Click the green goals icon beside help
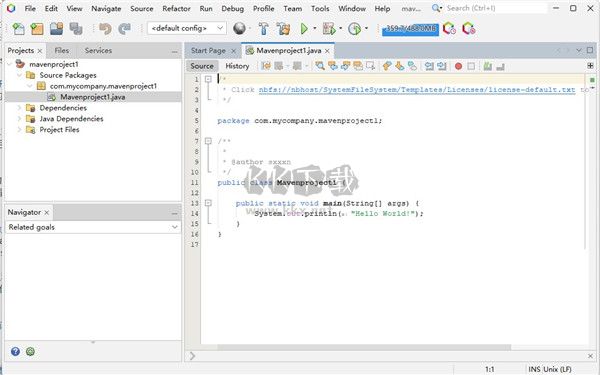This screenshot has height=375, width=600. [x=30, y=351]
